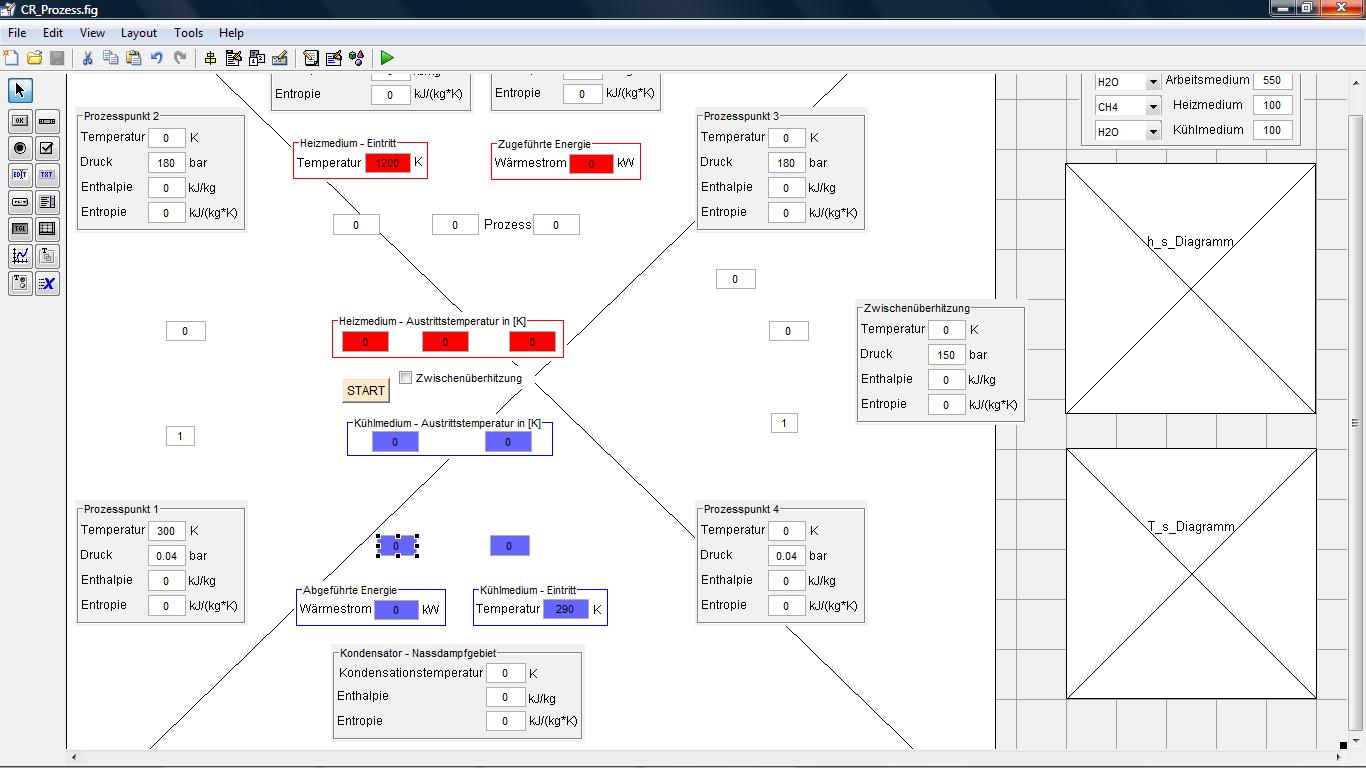Toggle the Zwischenüberhitzung checkbox

click(405, 378)
